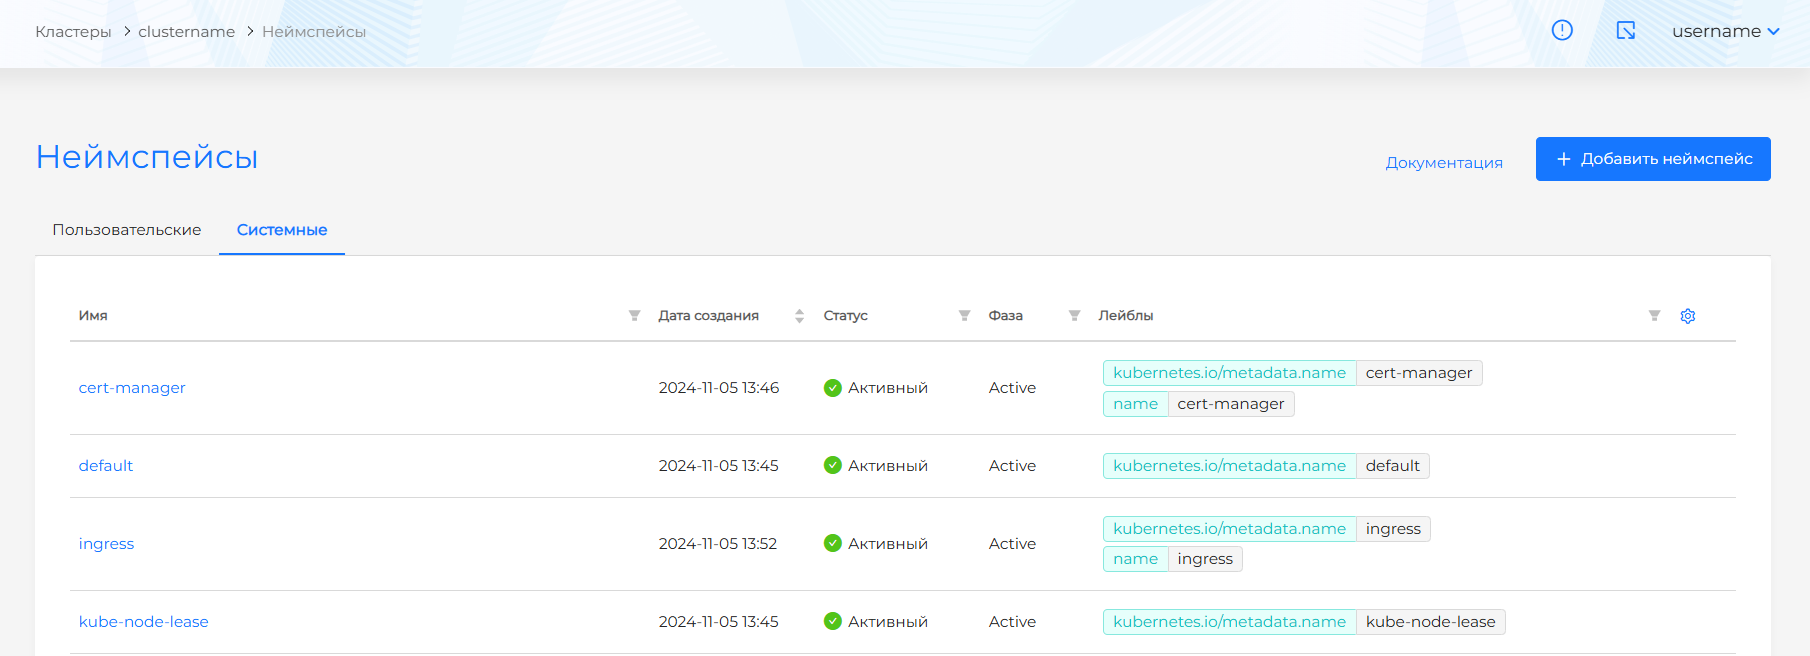The image size is (1810, 656).
Task: Go to Кластеры in breadcrumb
Action: click(73, 32)
